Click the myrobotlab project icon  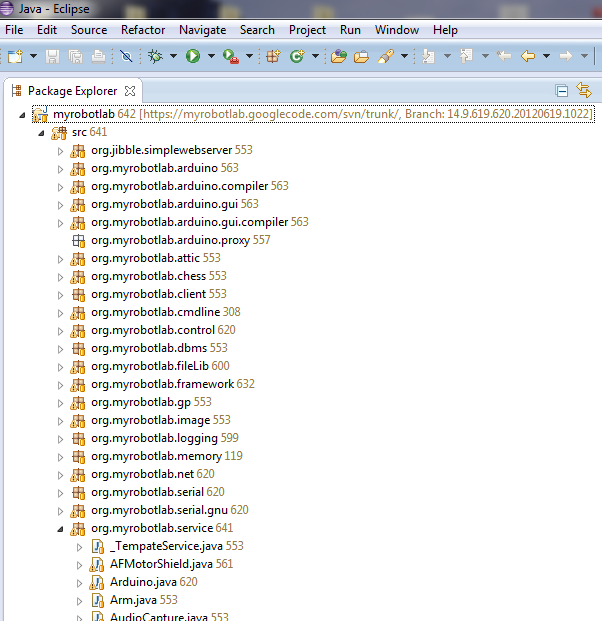(40, 114)
